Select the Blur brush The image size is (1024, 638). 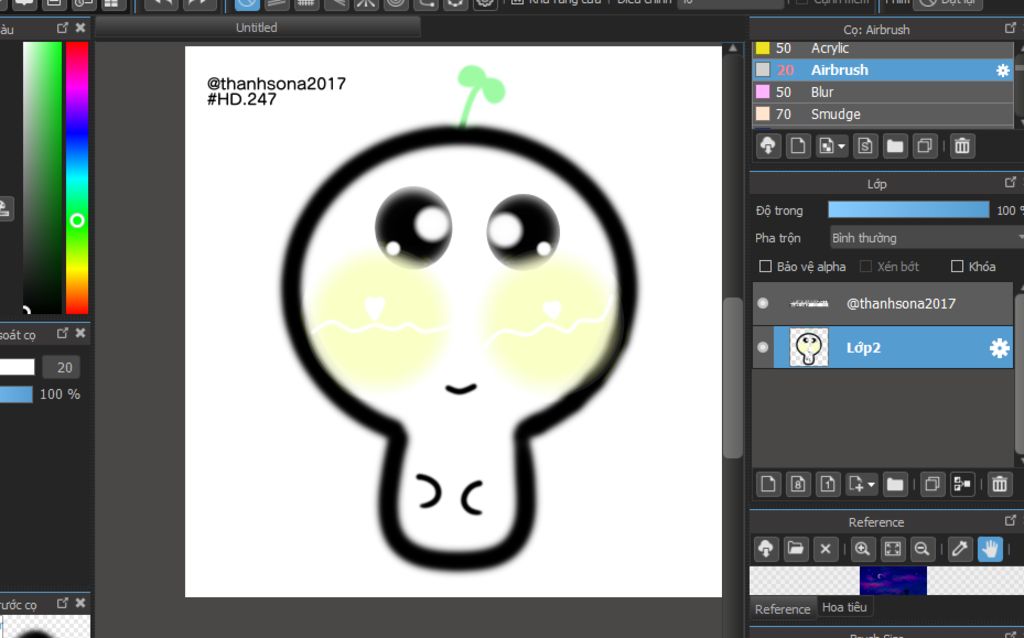[883, 92]
